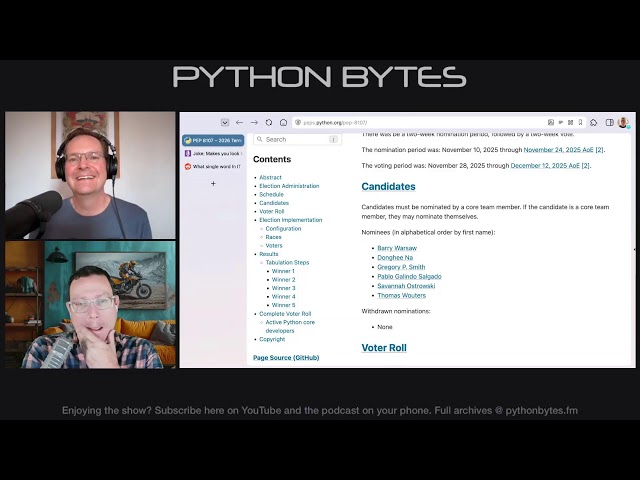Open Pablo Galindo Salgado nominee link

(x=409, y=276)
